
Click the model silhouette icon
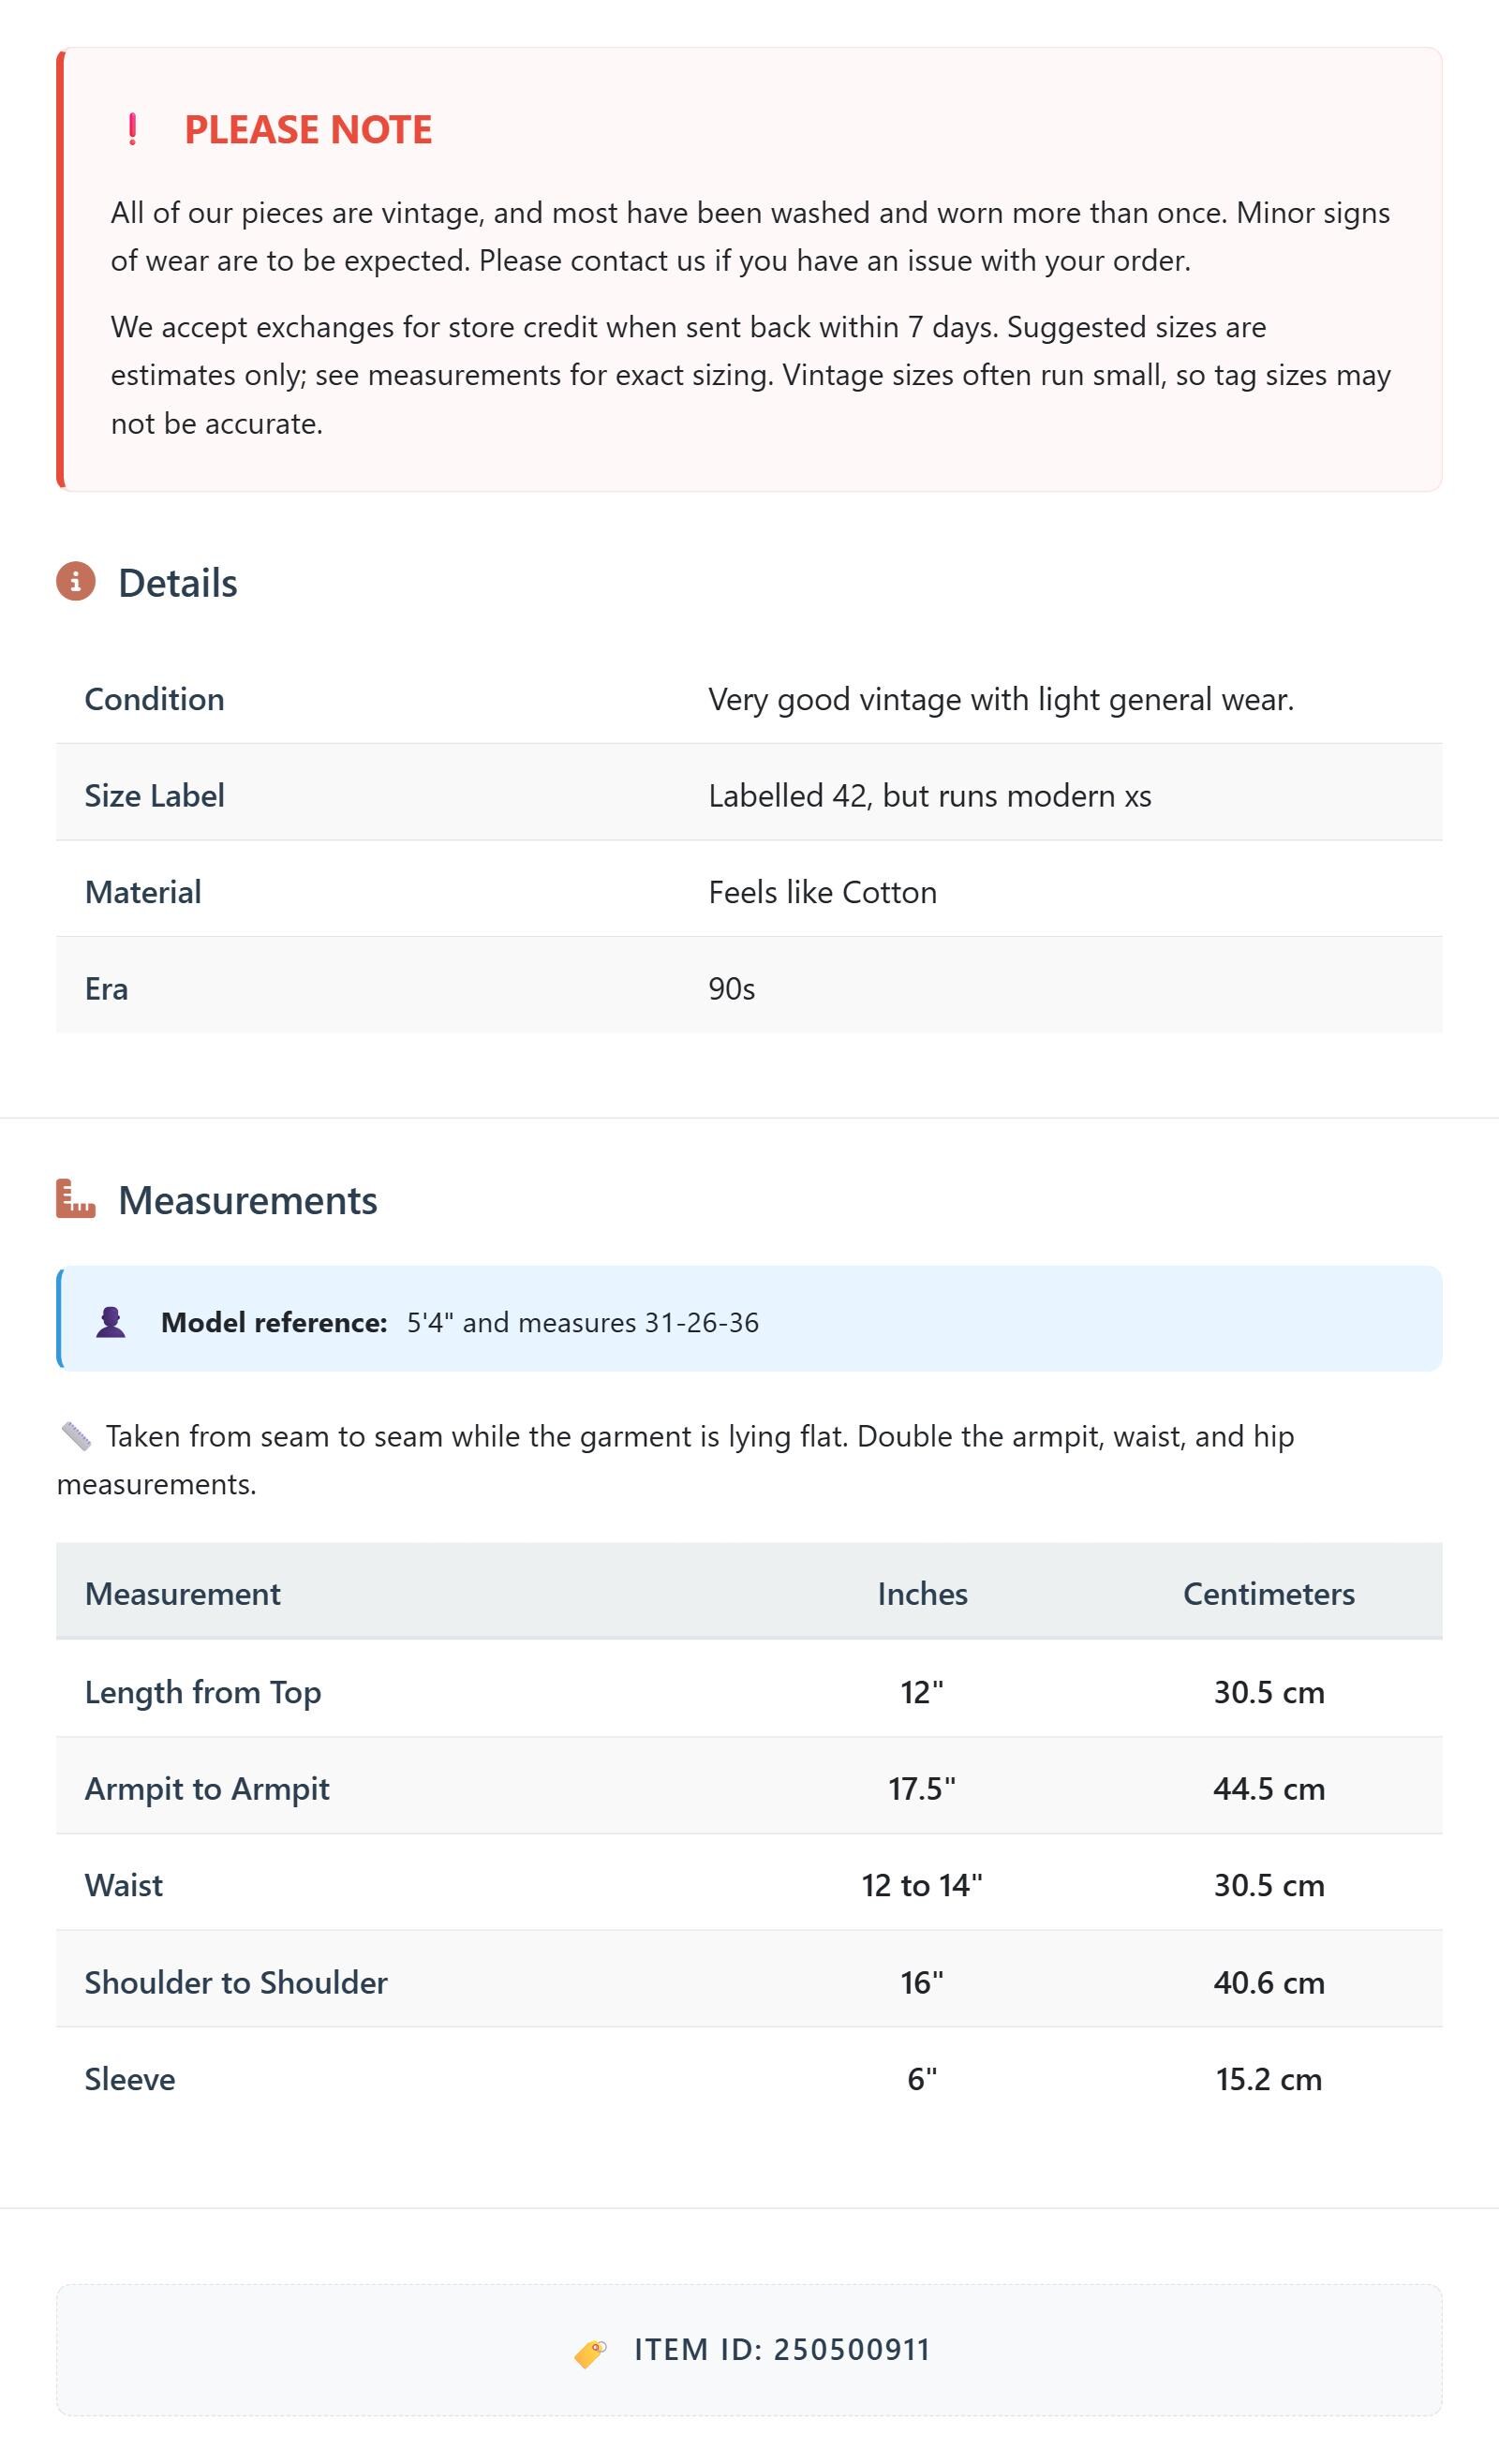[x=111, y=1322]
